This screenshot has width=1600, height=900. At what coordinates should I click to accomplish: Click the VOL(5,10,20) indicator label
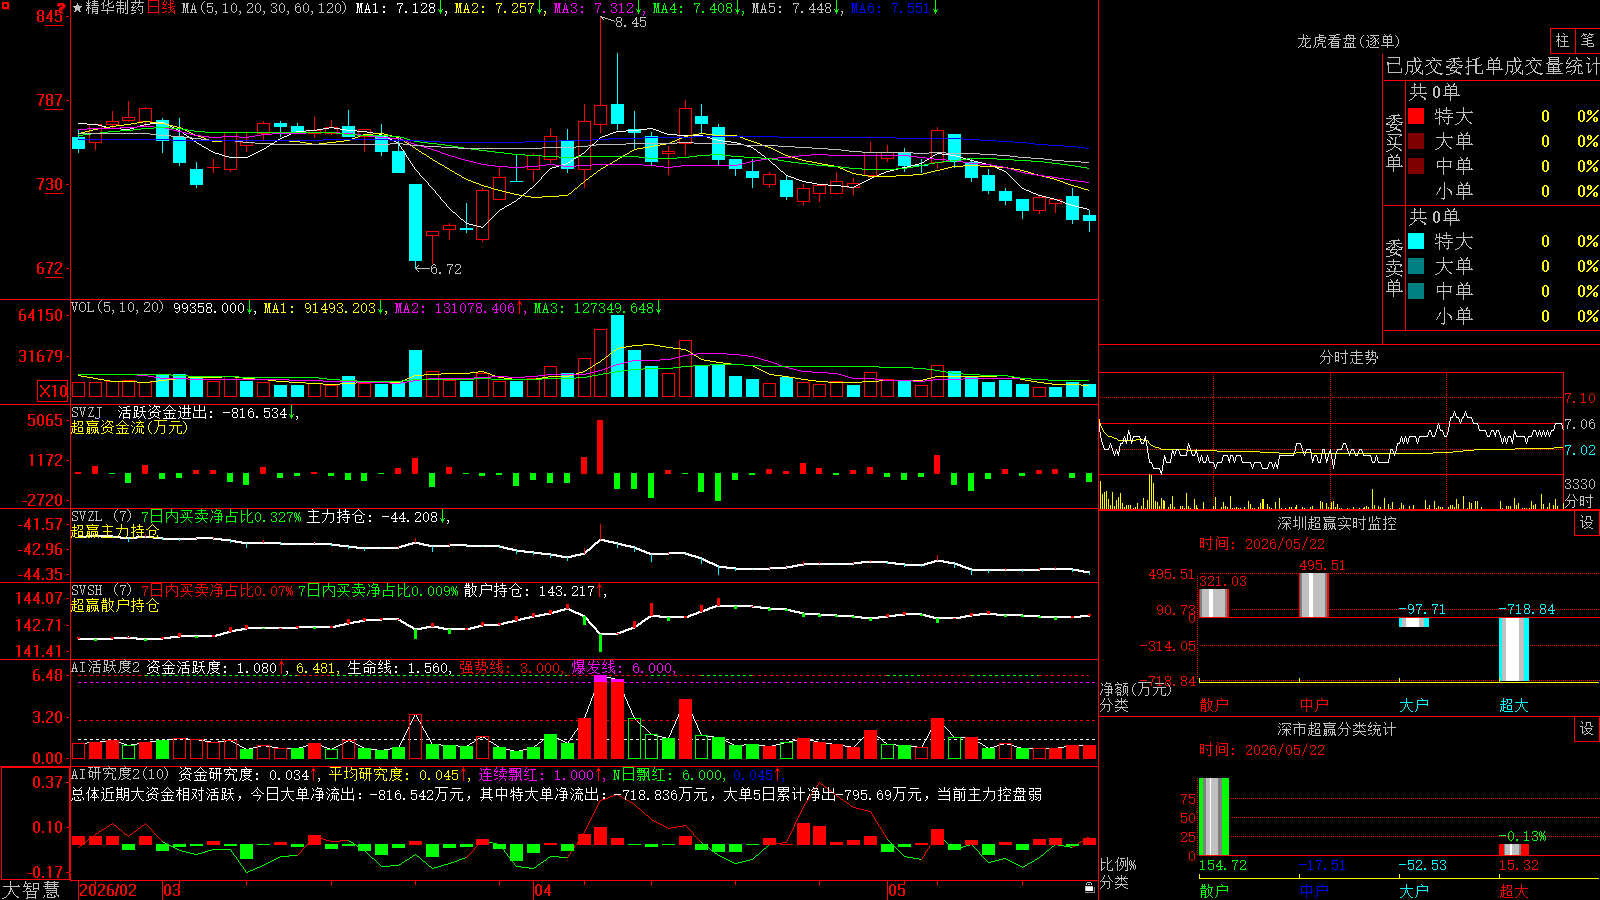click(x=117, y=308)
